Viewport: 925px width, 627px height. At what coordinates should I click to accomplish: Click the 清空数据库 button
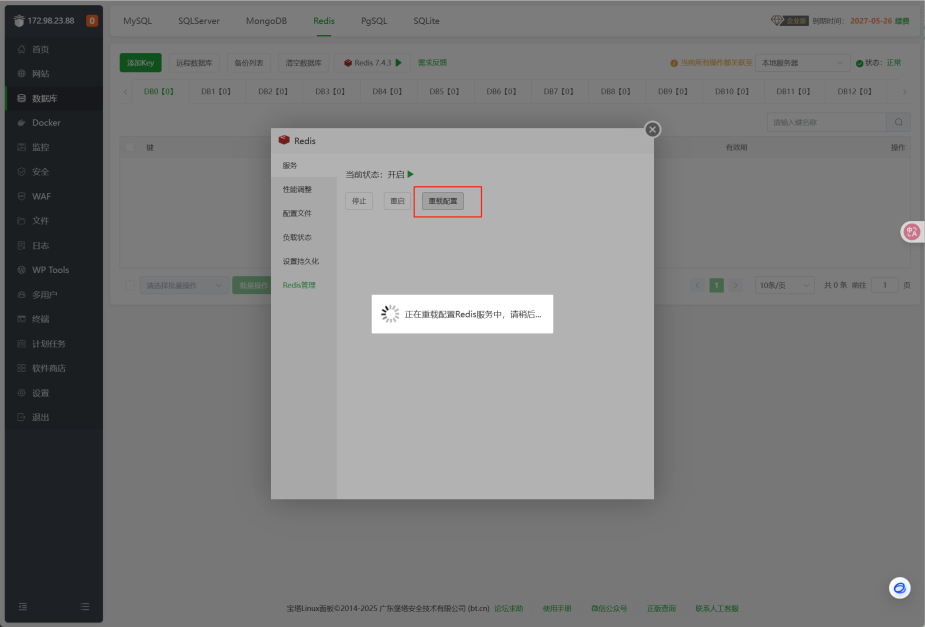coord(304,63)
